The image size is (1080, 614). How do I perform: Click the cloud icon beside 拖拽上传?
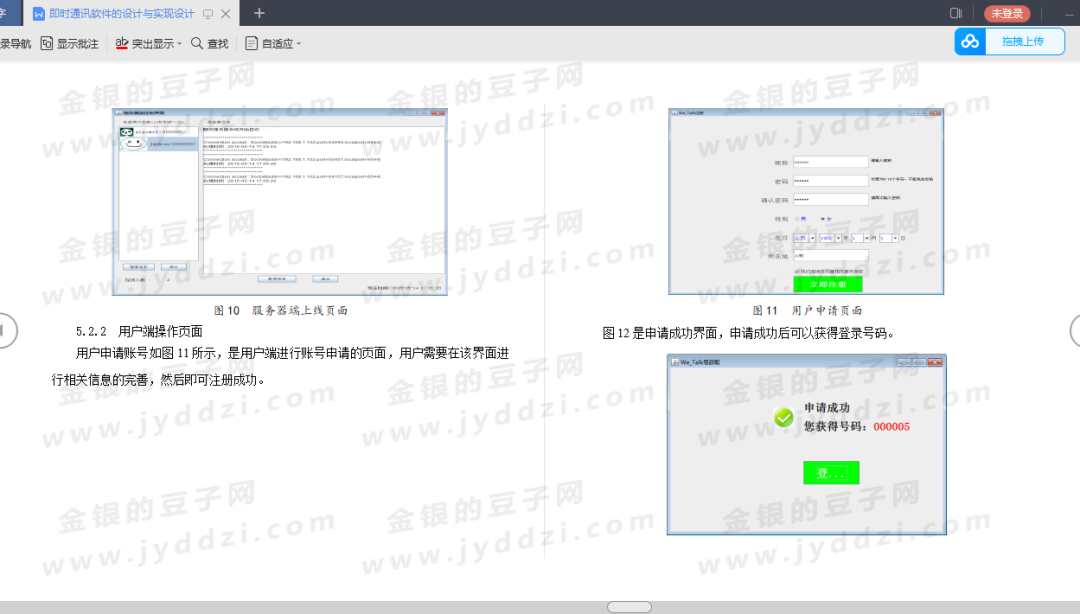click(970, 42)
